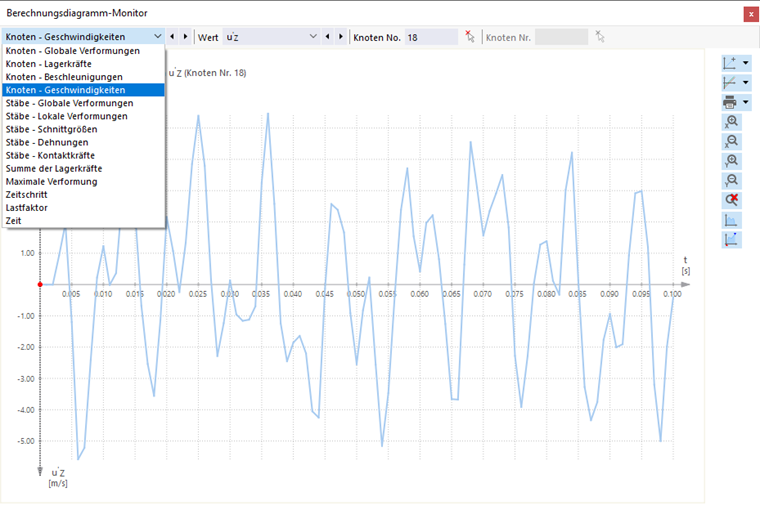Choose Stäbe - Globale Verformungen
This screenshot has height=510, width=760.
tap(83, 103)
